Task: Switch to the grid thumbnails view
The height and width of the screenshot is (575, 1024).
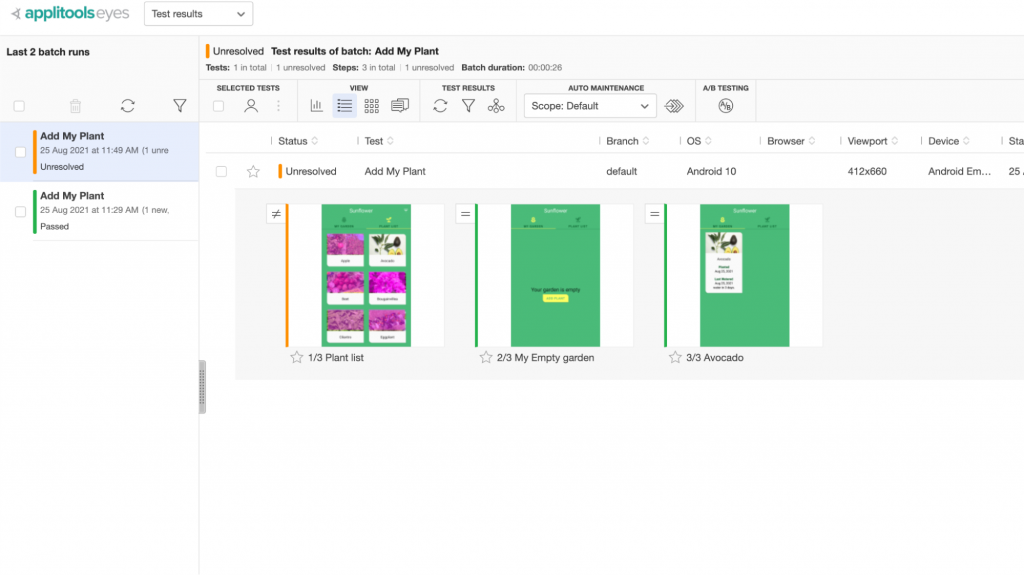Action: point(372,106)
